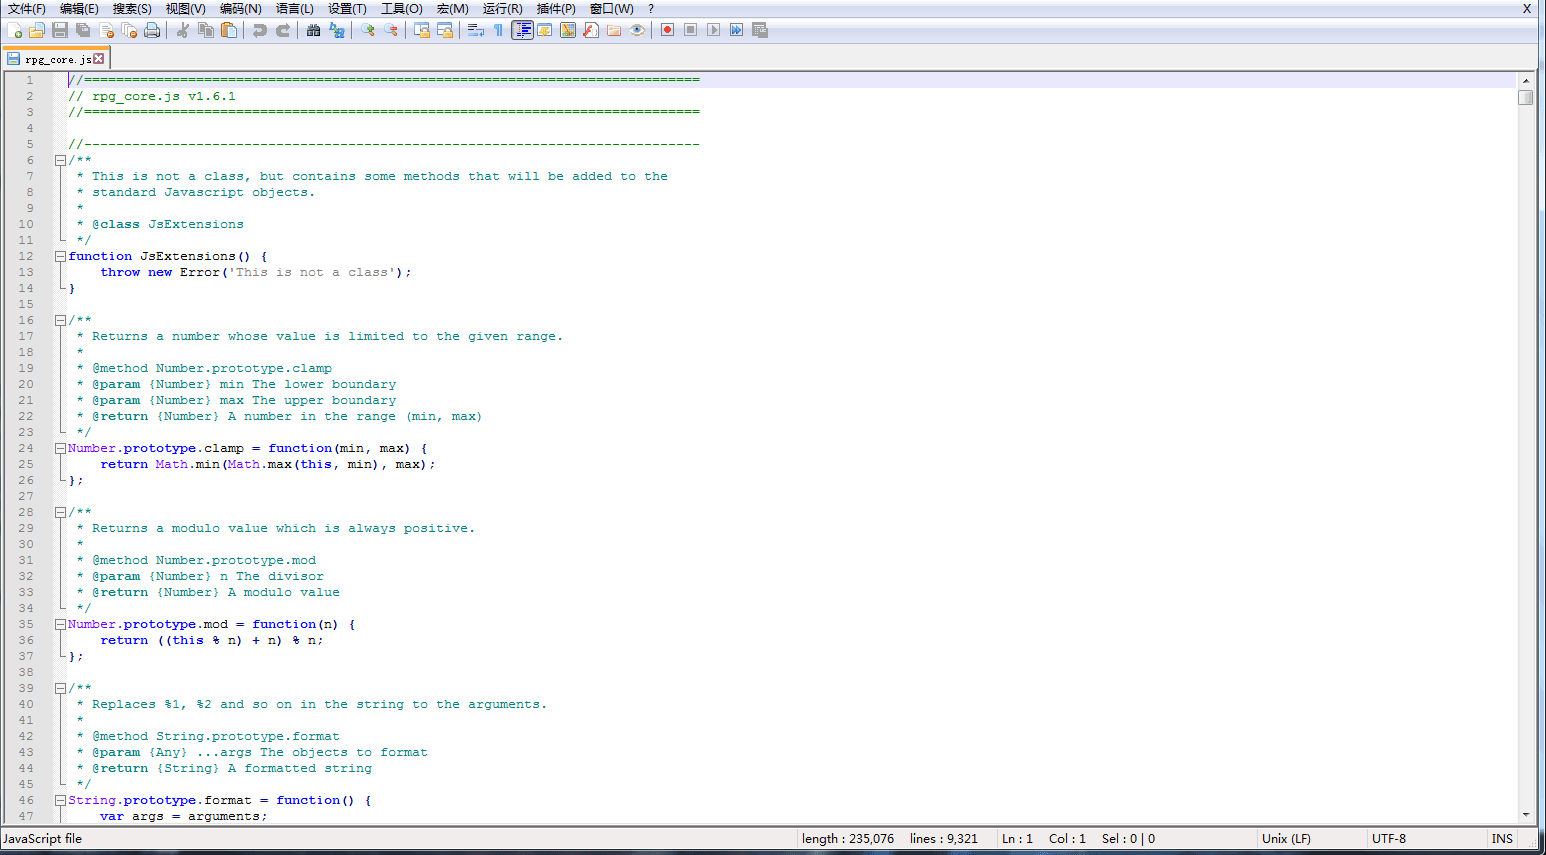Collapse JsExtensions function at line 12
Image resolution: width=1546 pixels, height=855 pixels.
pyautogui.click(x=60, y=256)
